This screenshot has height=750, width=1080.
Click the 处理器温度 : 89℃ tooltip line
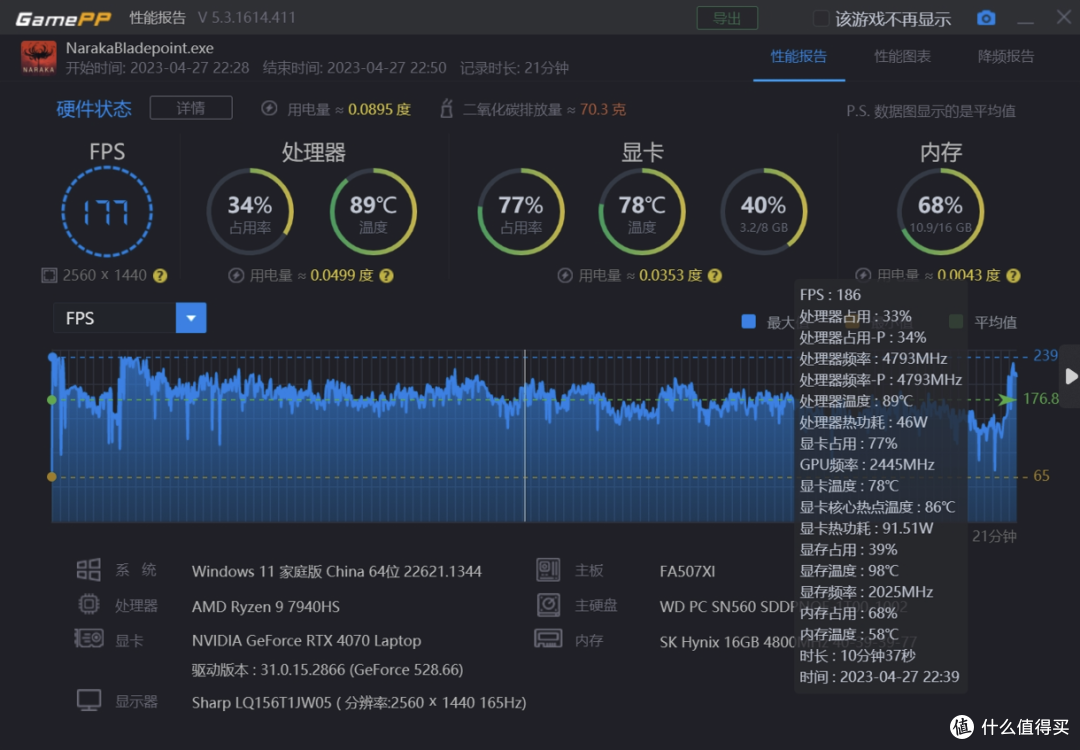coord(855,401)
